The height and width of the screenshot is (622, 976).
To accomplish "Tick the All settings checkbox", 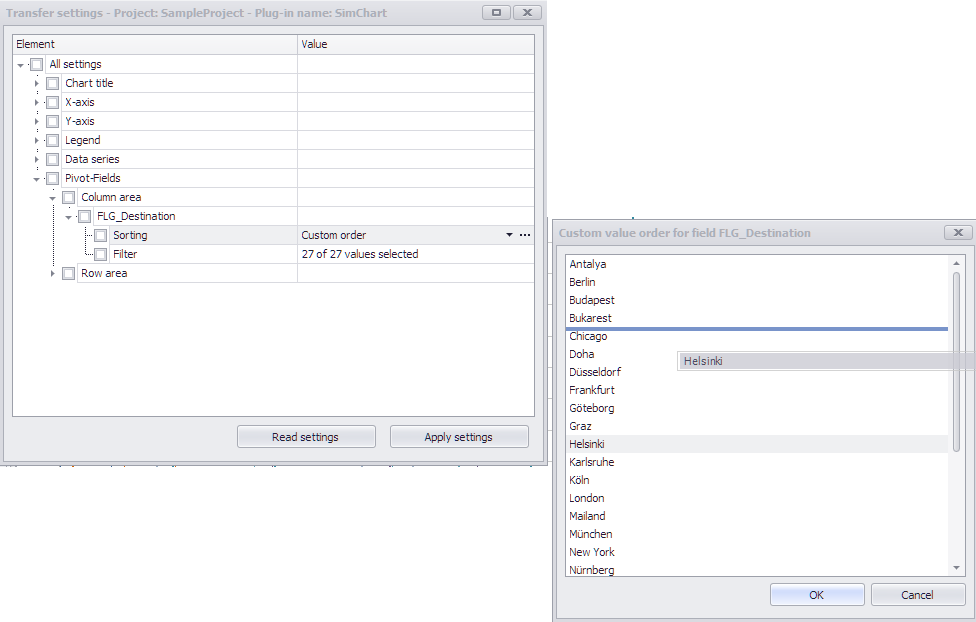I will (x=37, y=64).
